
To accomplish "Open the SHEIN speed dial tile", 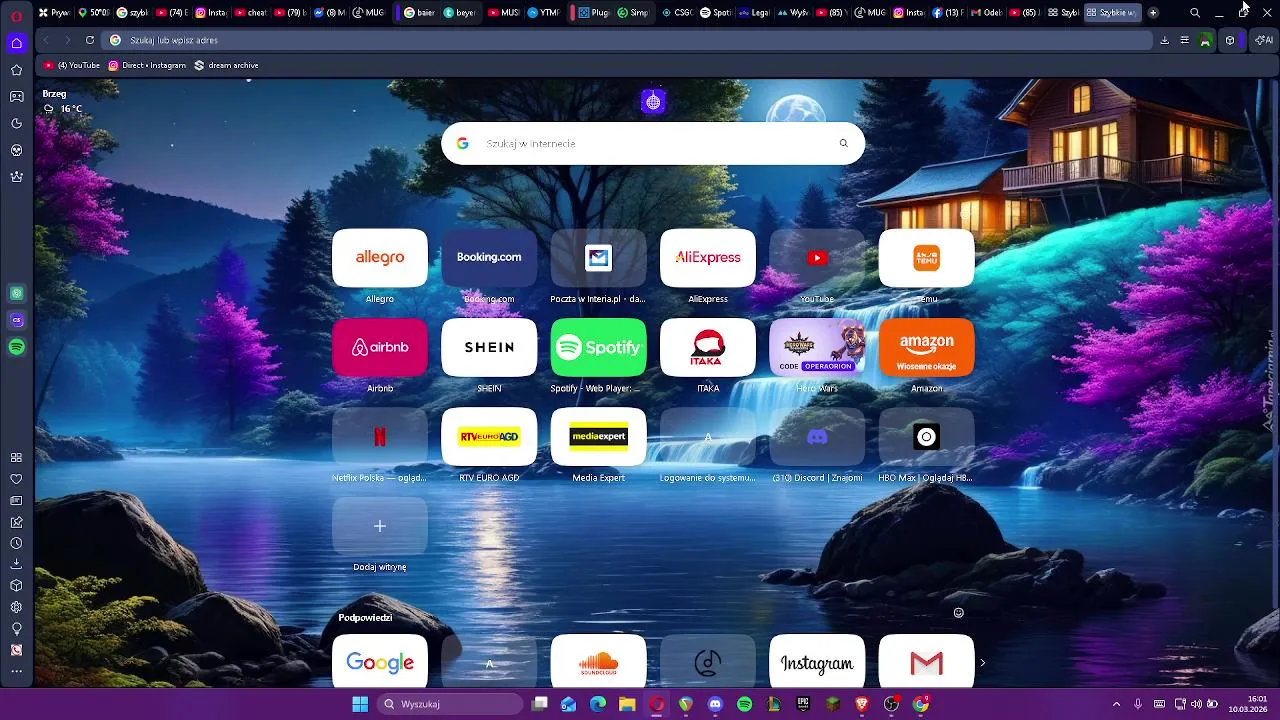I will (x=489, y=347).
